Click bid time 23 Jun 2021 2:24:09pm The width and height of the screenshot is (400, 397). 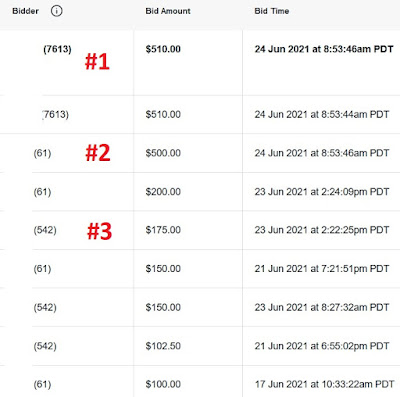tap(322, 192)
